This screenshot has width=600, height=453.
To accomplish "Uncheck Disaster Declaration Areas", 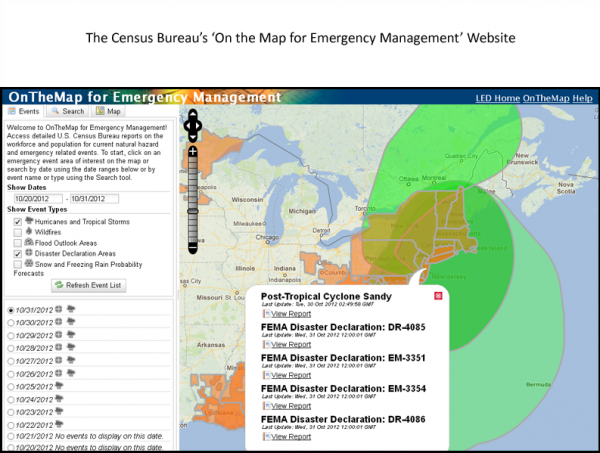I will click(x=18, y=254).
